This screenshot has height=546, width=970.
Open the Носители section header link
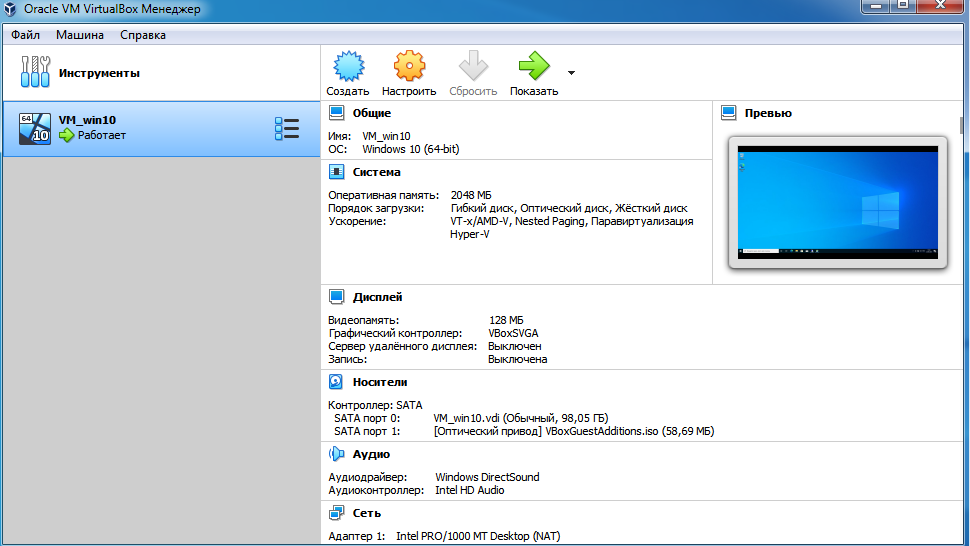(x=380, y=383)
